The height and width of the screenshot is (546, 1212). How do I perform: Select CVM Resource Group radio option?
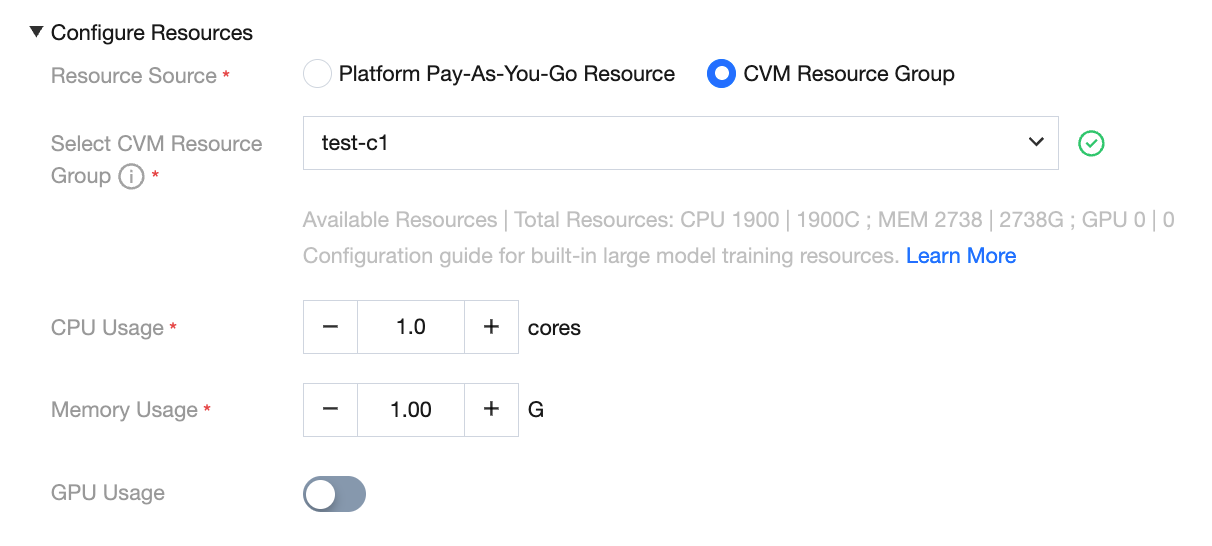[x=721, y=74]
